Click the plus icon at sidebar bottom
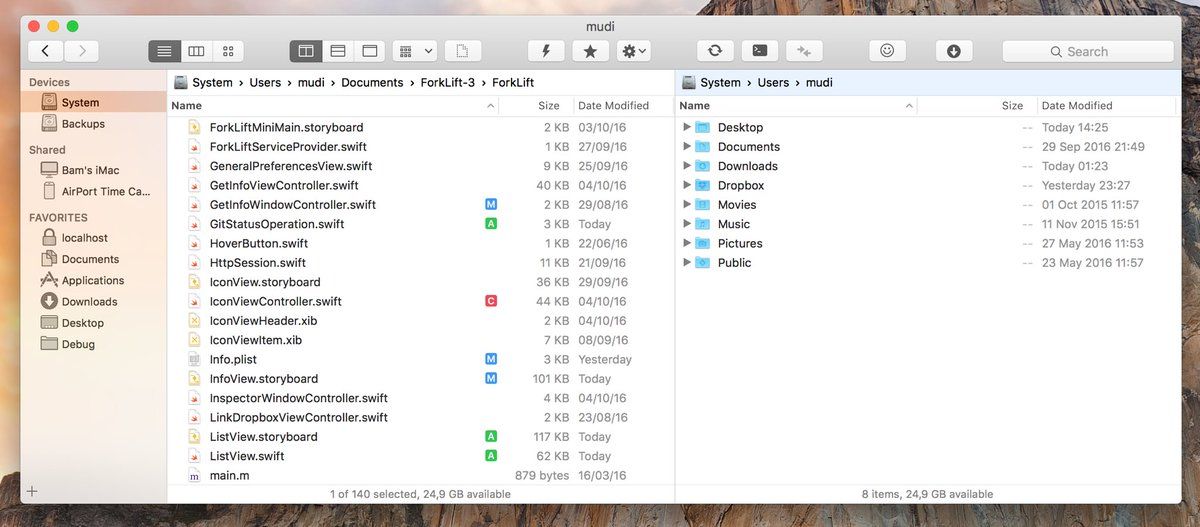 pos(32,491)
